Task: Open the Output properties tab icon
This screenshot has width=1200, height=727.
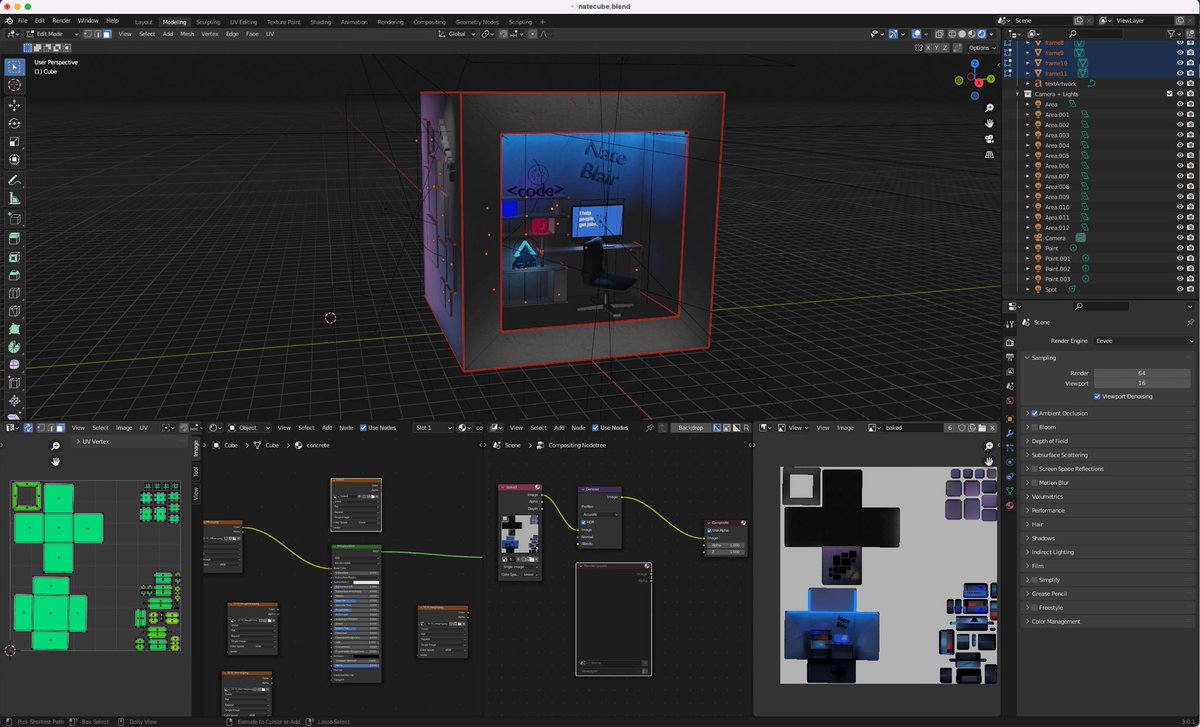Action: (x=1010, y=357)
